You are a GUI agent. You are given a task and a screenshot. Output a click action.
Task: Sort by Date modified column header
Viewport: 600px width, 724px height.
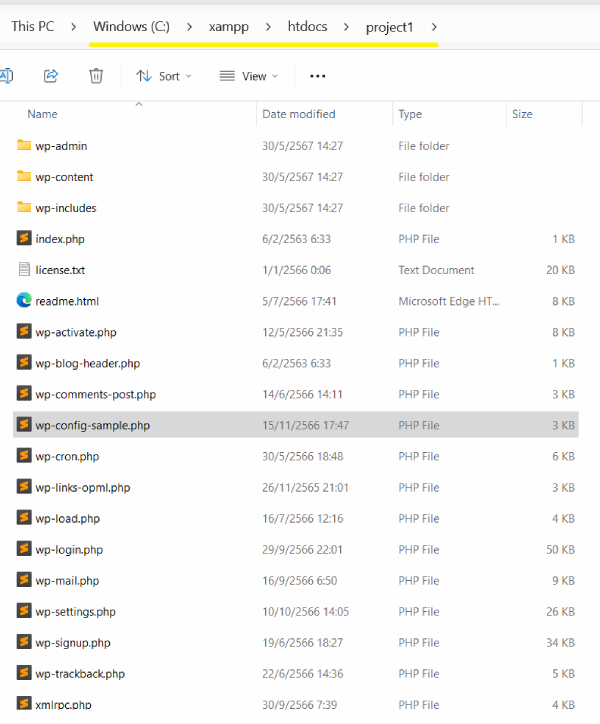pyautogui.click(x=299, y=114)
